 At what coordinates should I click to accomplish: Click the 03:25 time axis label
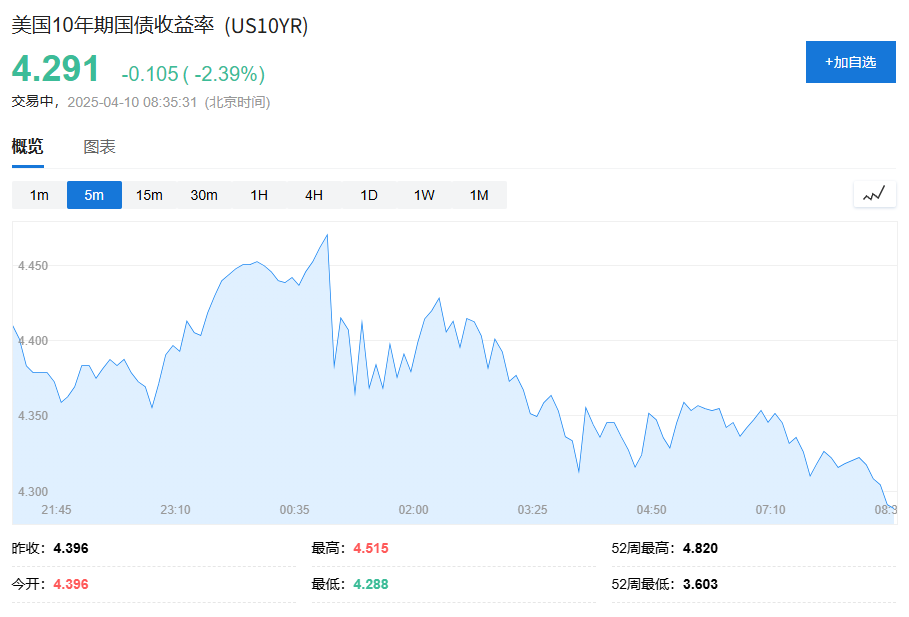click(532, 510)
